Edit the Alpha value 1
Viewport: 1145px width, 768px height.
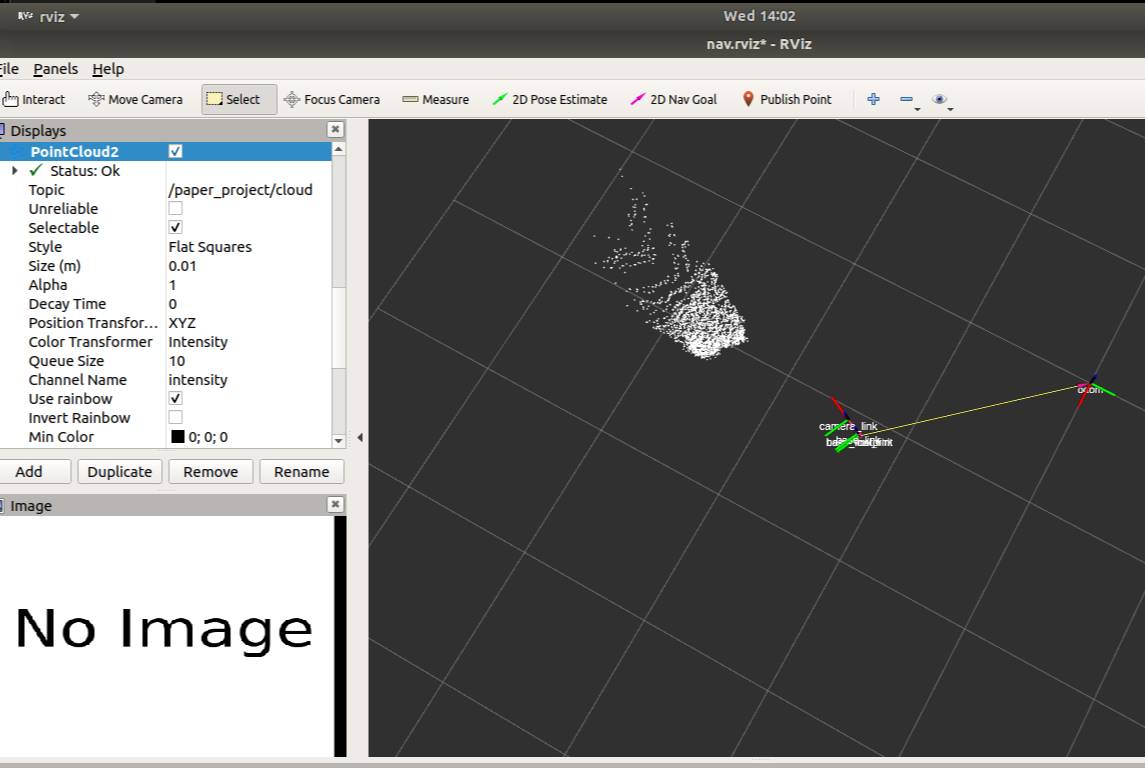pos(248,285)
